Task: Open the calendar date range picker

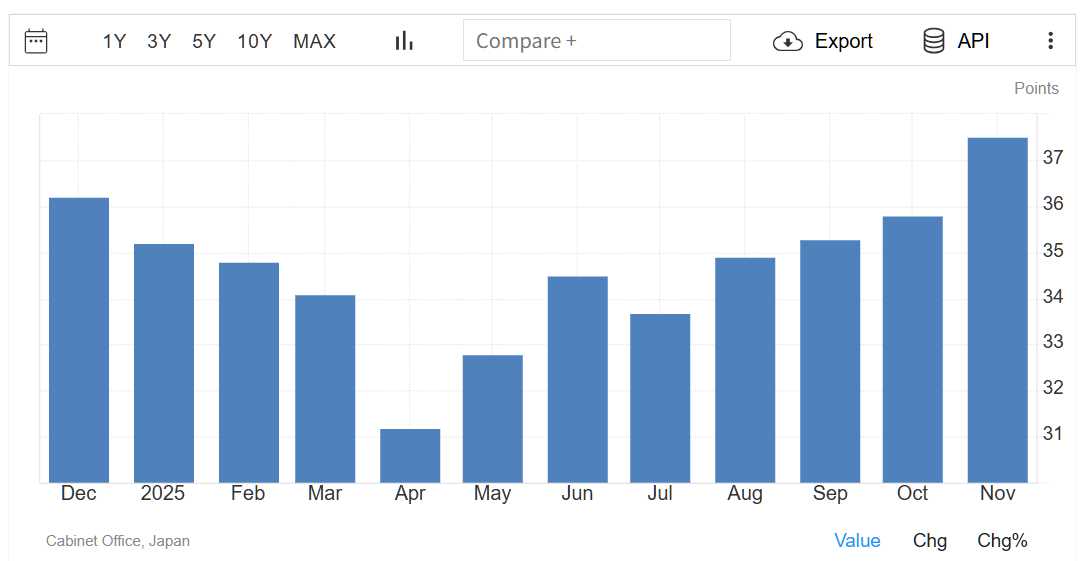Action: (x=36, y=41)
